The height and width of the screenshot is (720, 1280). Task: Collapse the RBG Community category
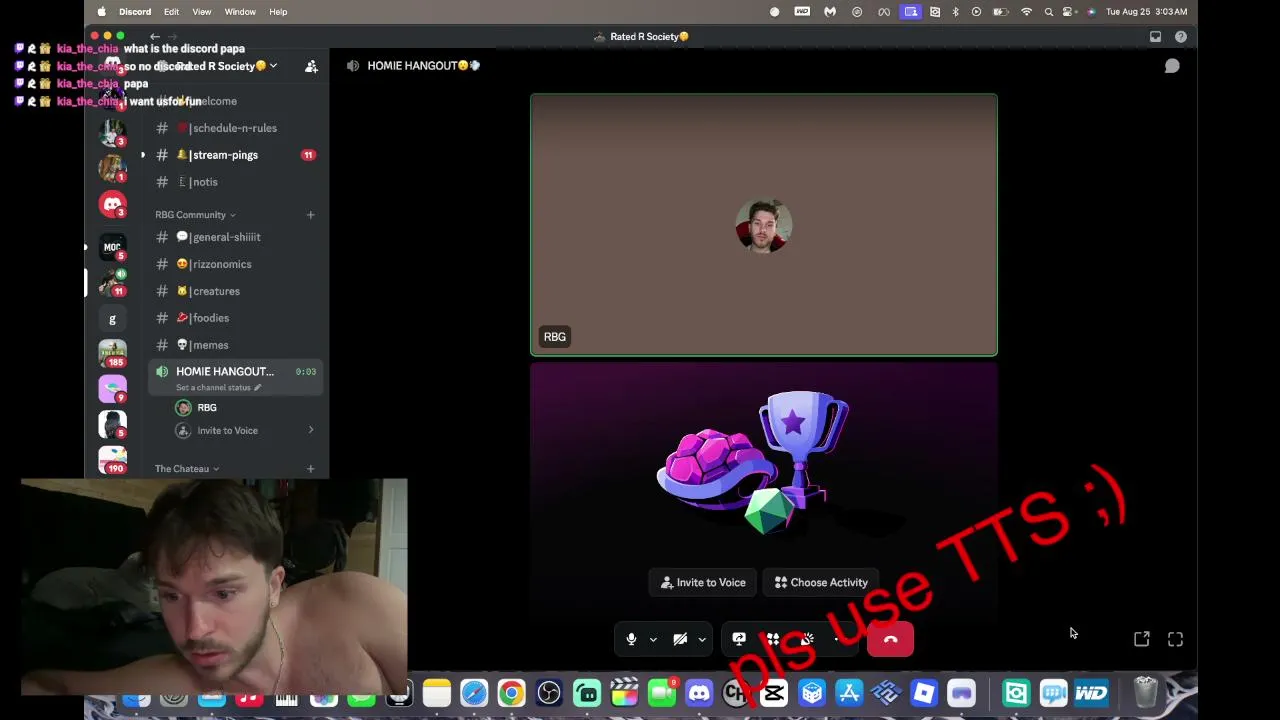(195, 215)
